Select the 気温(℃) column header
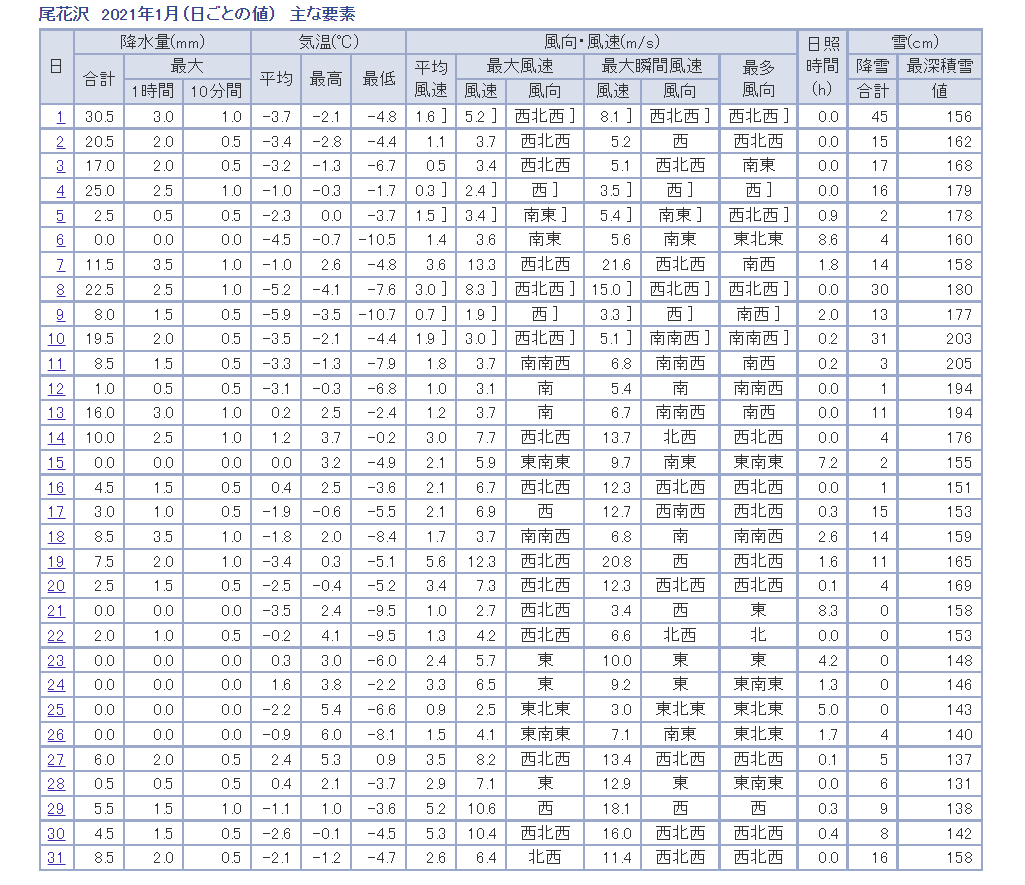1025x885 pixels. [329, 42]
